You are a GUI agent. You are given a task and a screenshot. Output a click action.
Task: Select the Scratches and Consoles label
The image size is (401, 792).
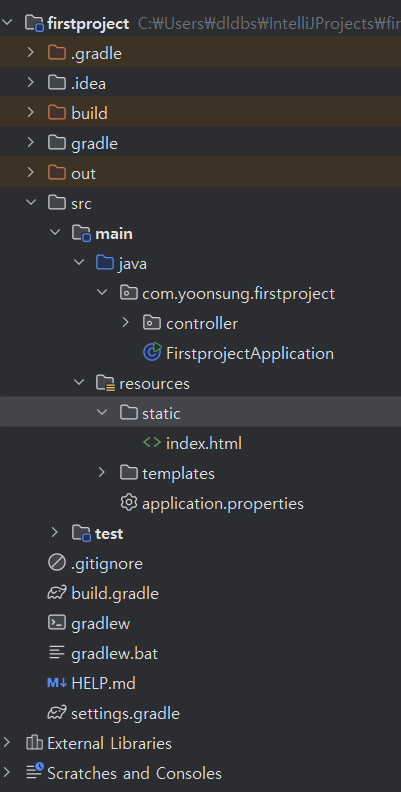click(x=134, y=773)
